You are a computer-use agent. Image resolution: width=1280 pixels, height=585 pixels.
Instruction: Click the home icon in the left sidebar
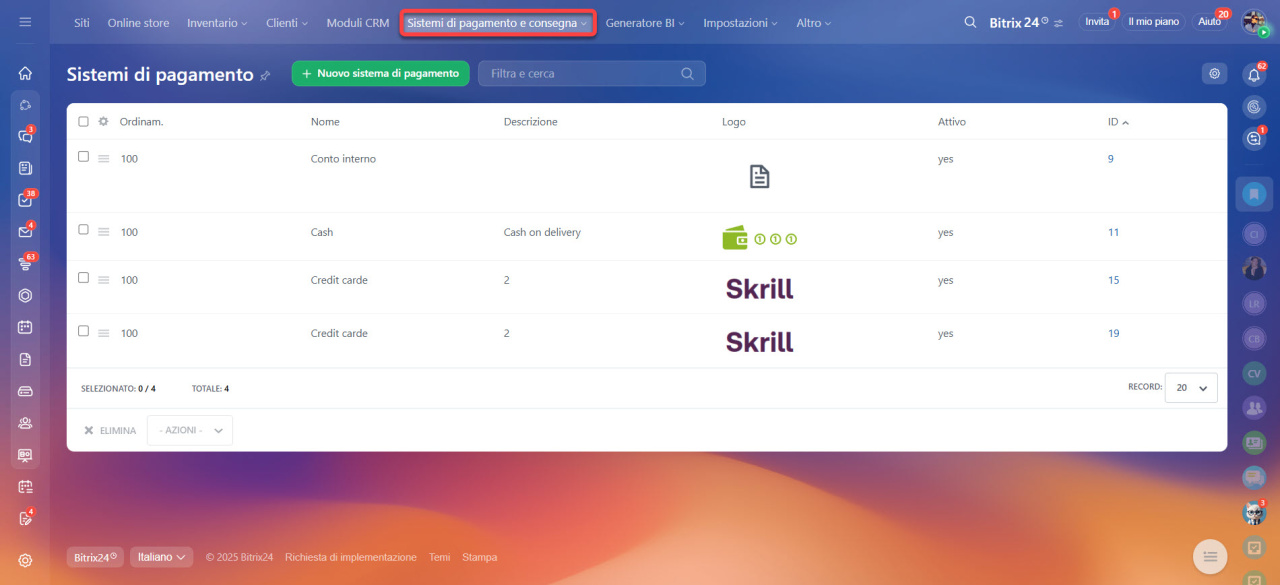point(25,73)
